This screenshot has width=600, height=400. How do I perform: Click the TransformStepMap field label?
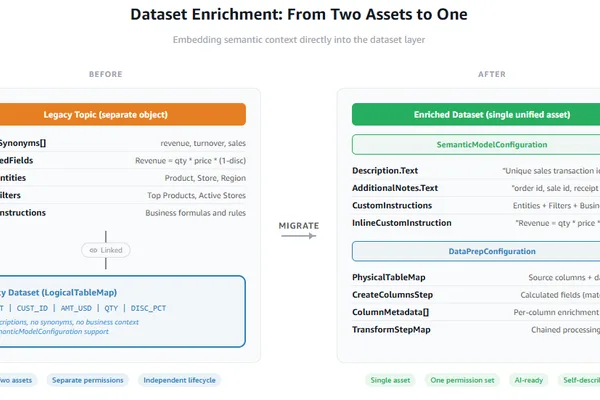(391, 330)
